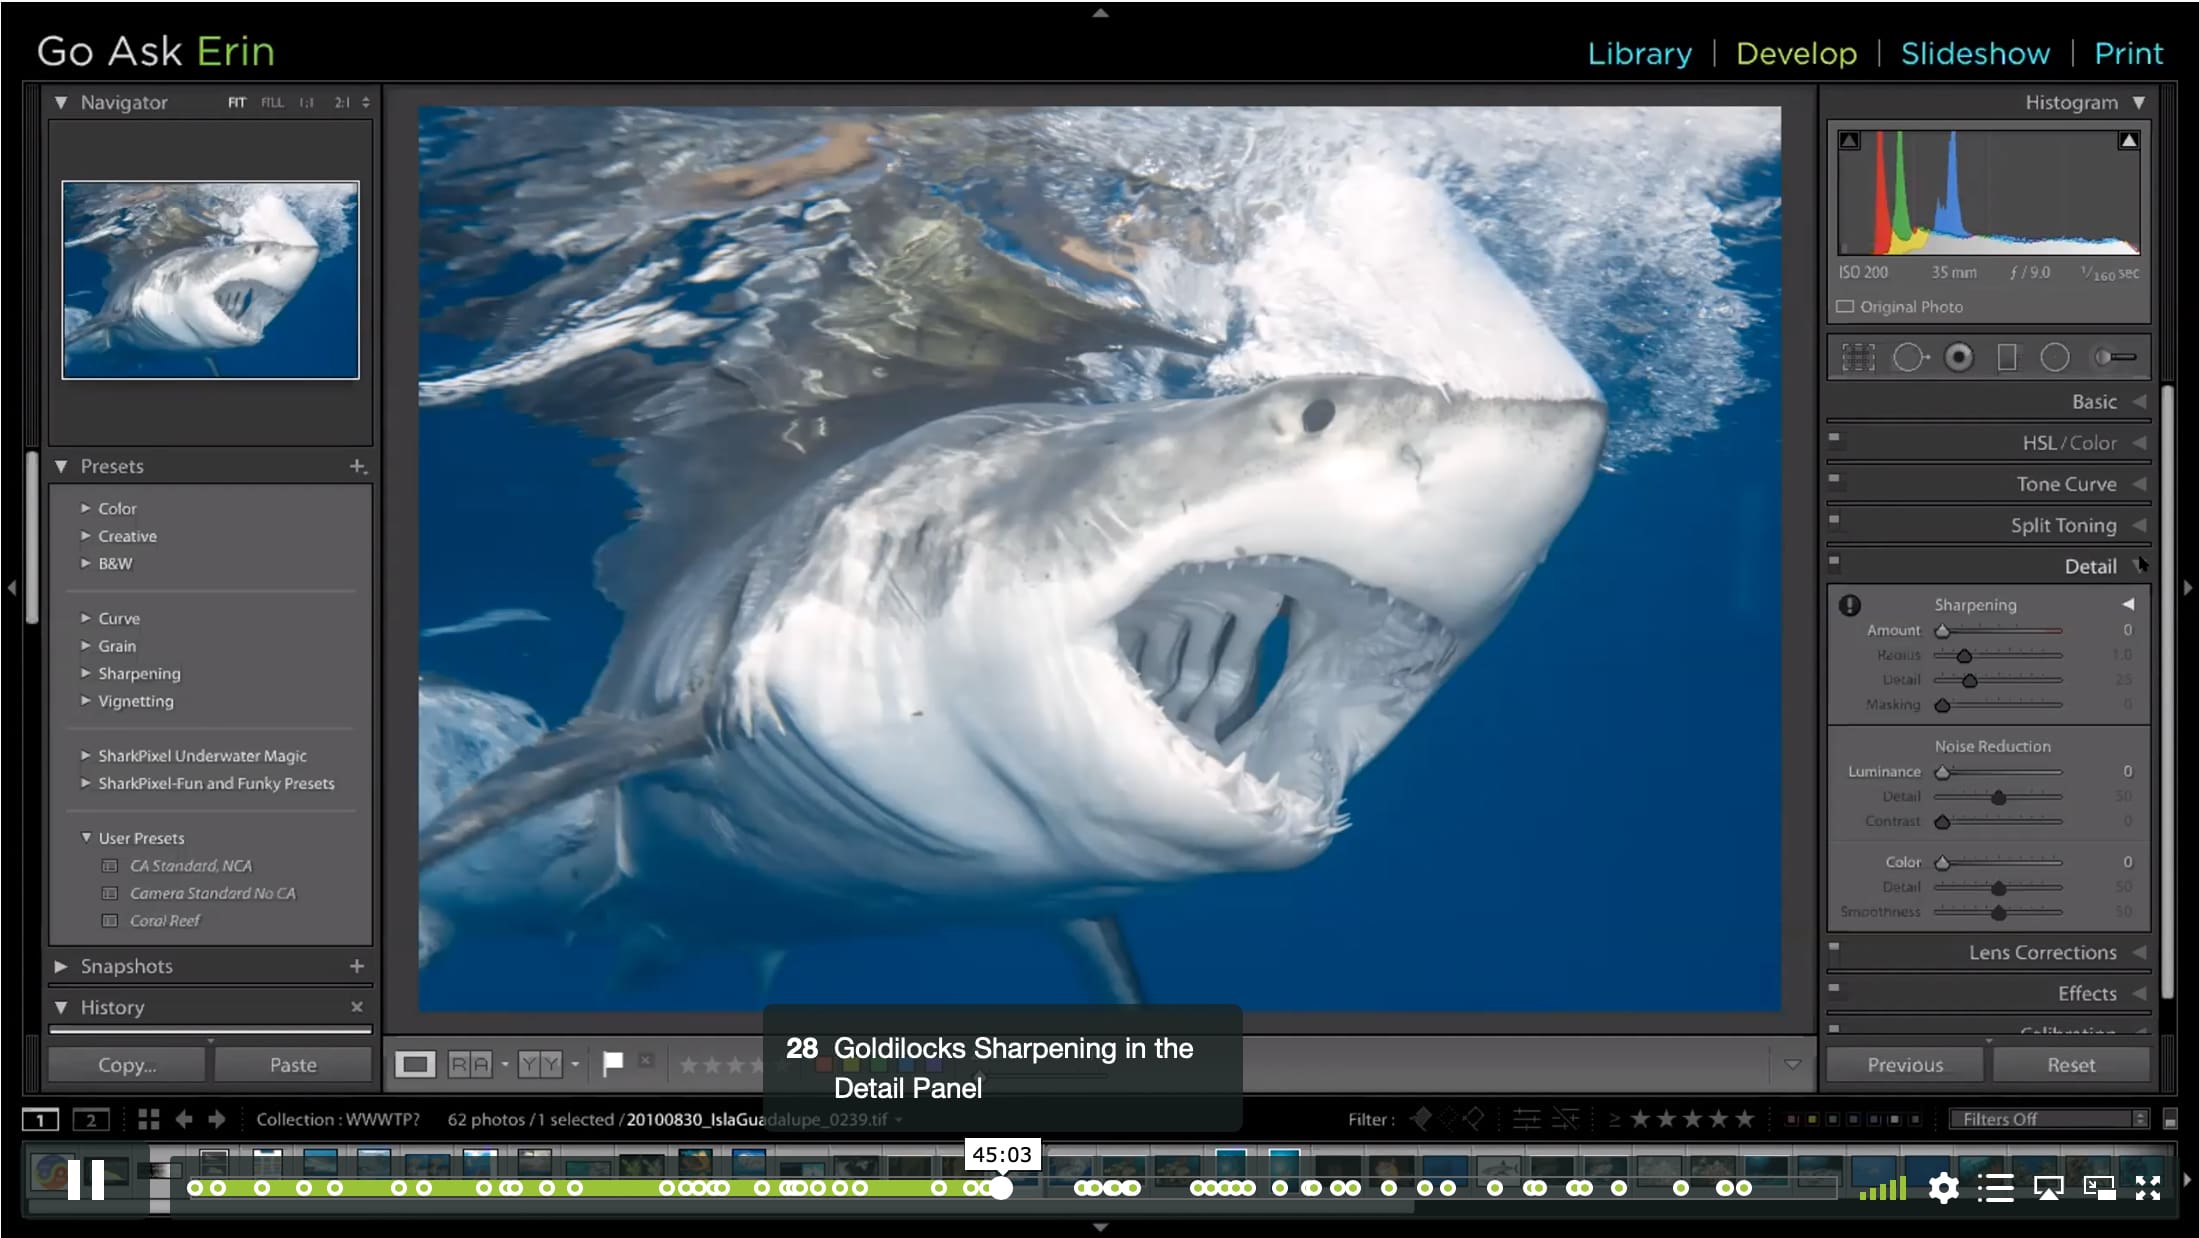Open second window display 2

tap(91, 1120)
